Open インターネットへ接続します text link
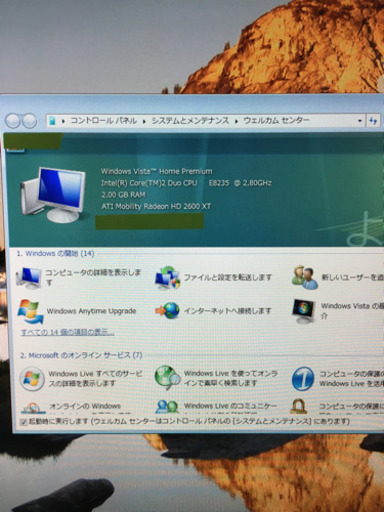 pos(228,311)
